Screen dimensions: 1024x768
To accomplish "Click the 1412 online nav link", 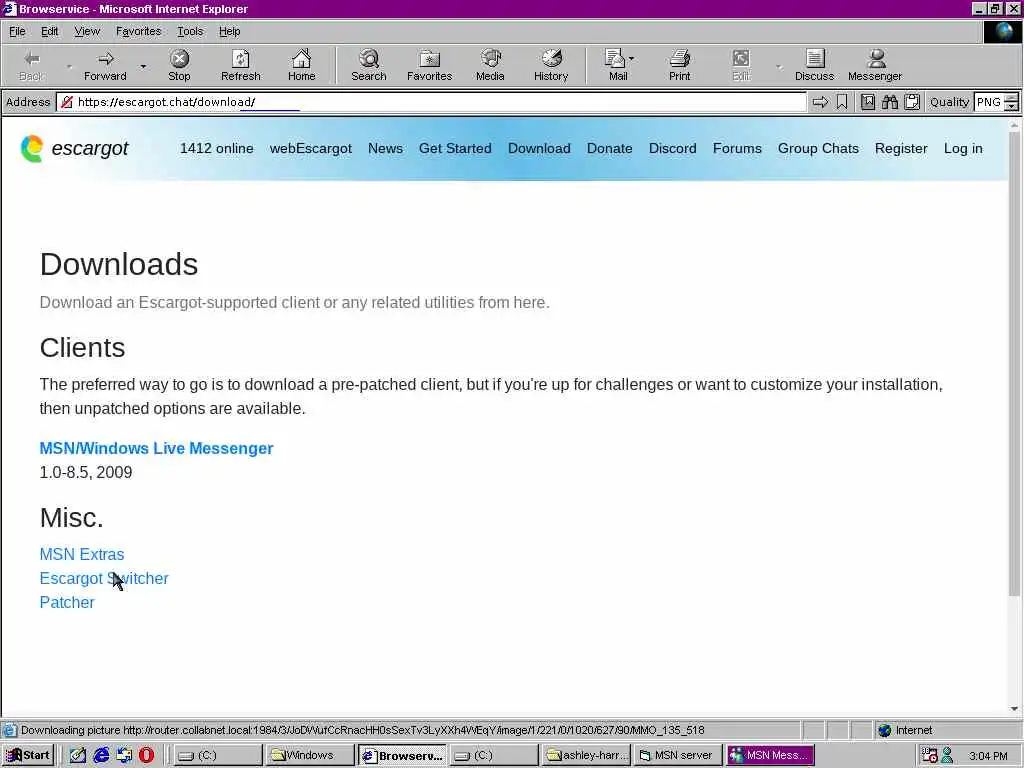I will [x=216, y=148].
